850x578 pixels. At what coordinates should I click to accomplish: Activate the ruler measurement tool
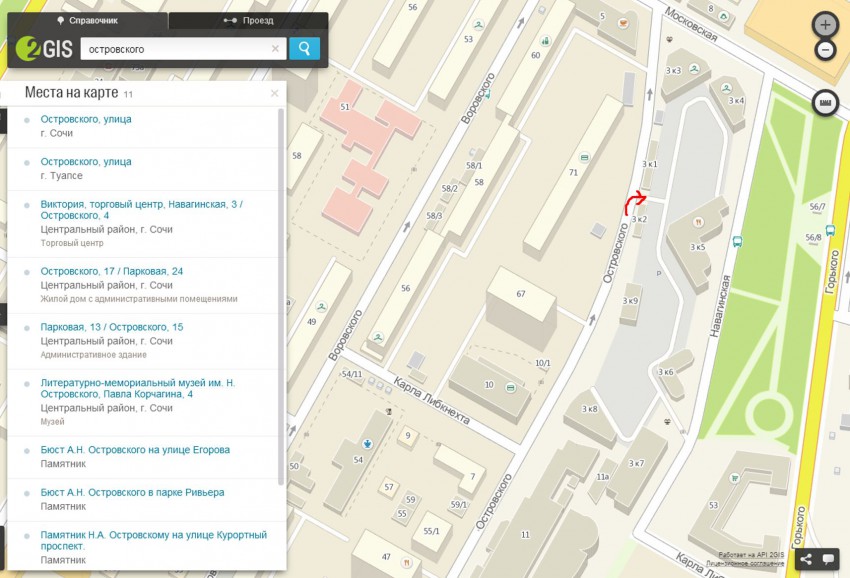tap(825, 102)
